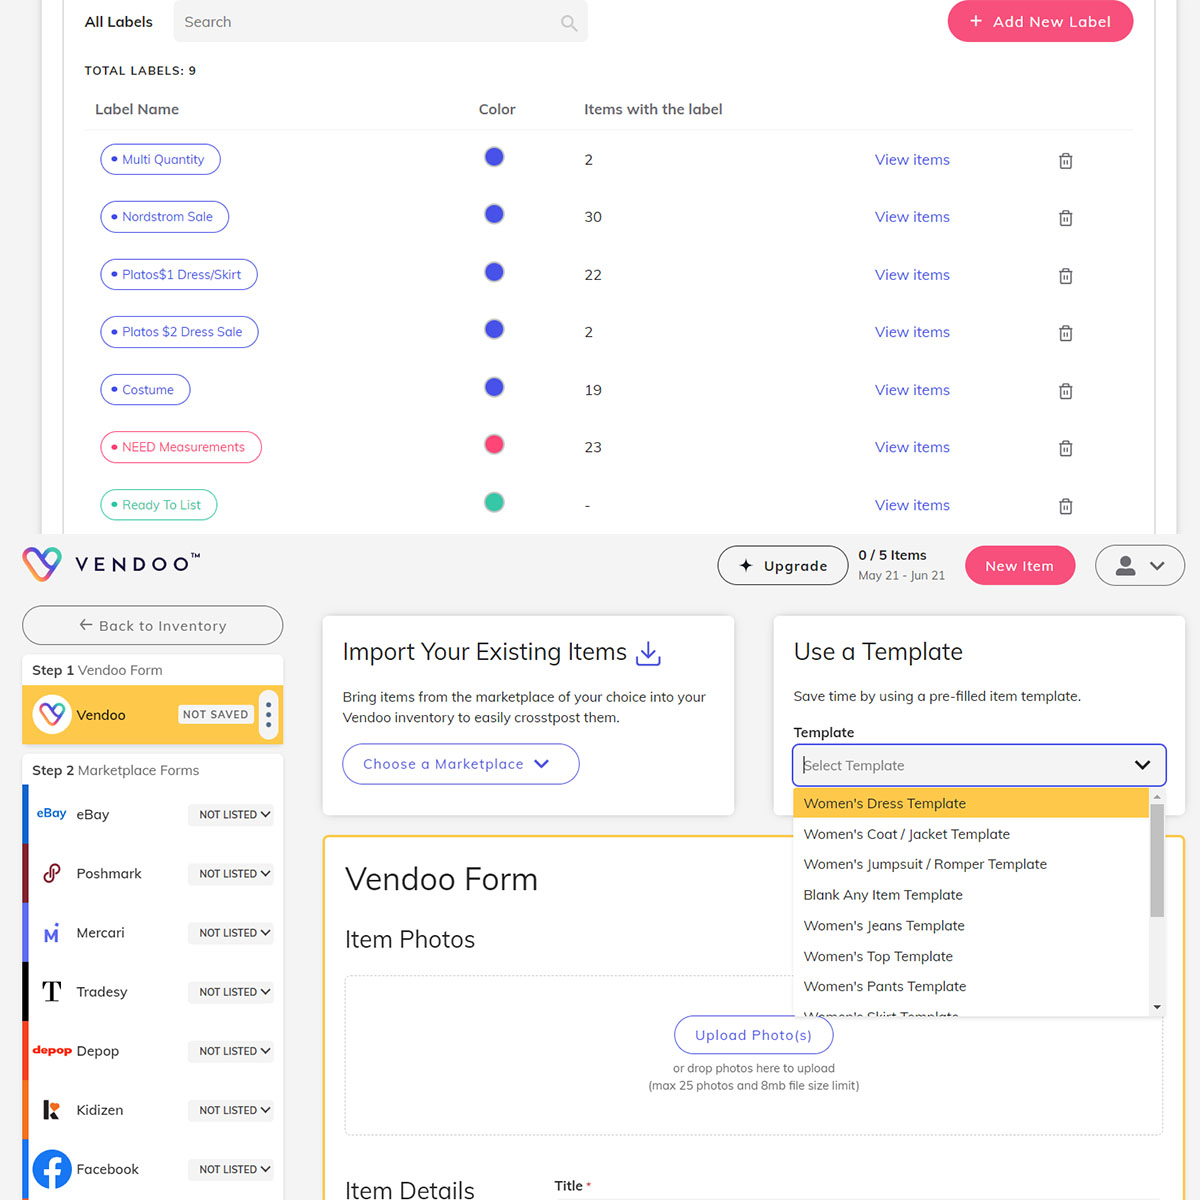View items for Costume label
The image size is (1200, 1200).
coord(912,390)
